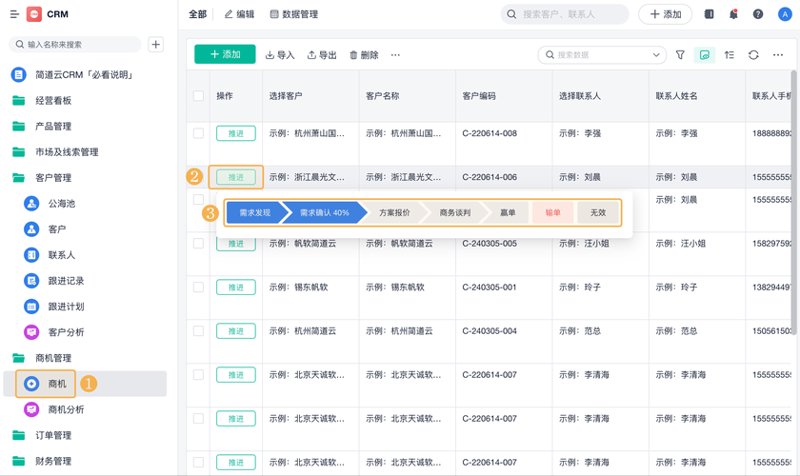Screen dimensions: 800x476
Task: Open 跟进计划 in the sidebar
Action: (x=66, y=306)
